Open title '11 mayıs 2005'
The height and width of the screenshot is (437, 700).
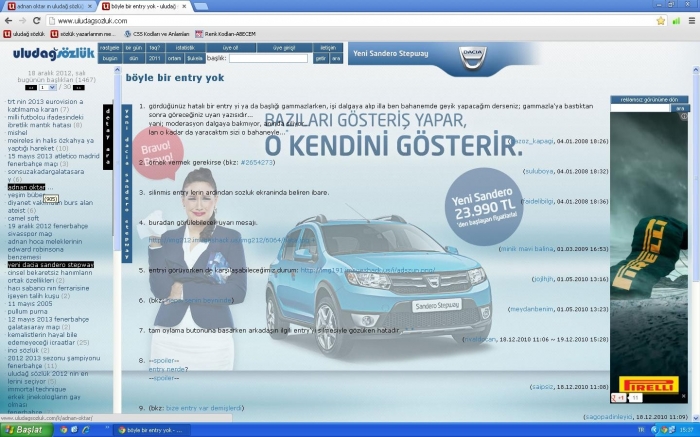click(x=30, y=304)
